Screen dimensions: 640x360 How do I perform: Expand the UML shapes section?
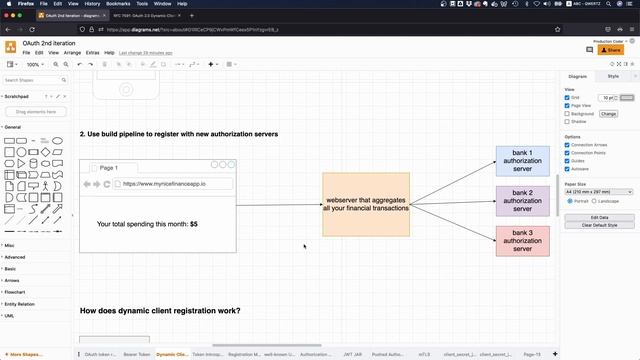tap(9, 316)
